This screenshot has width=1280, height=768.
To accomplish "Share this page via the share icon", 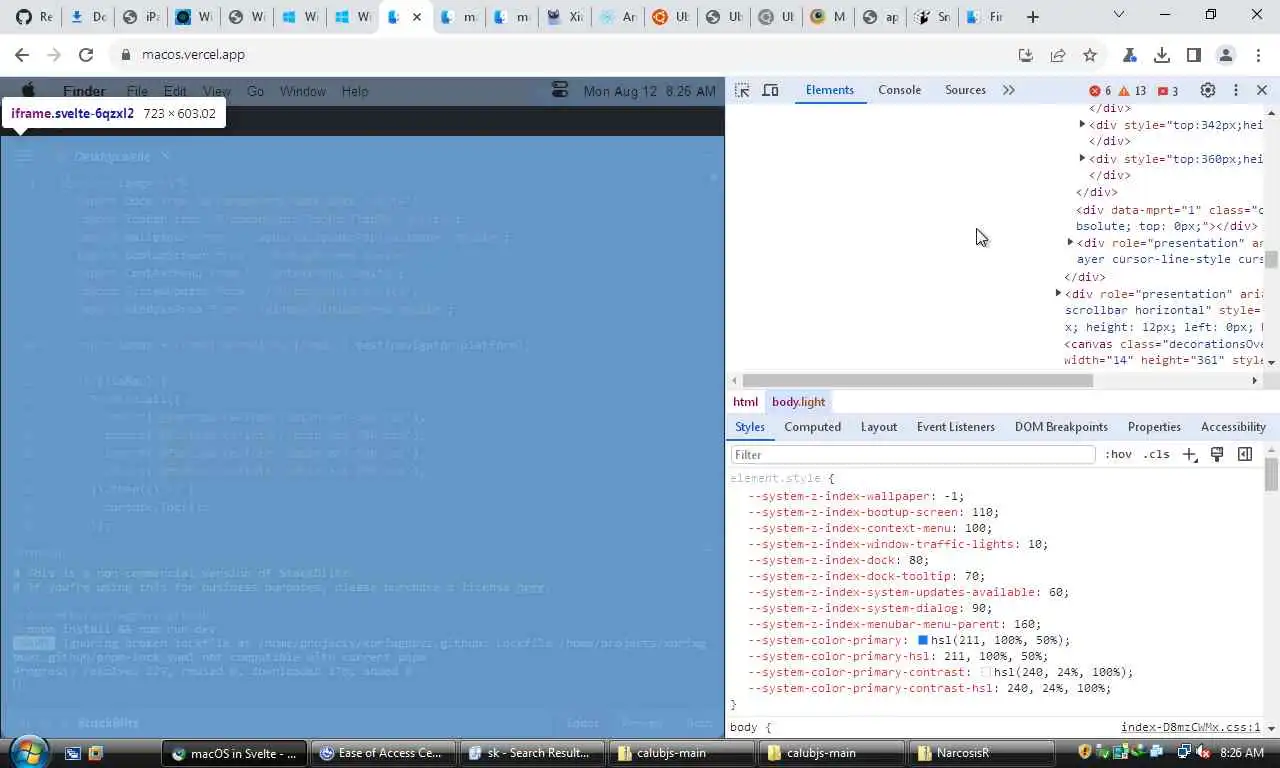I will click(1058, 55).
